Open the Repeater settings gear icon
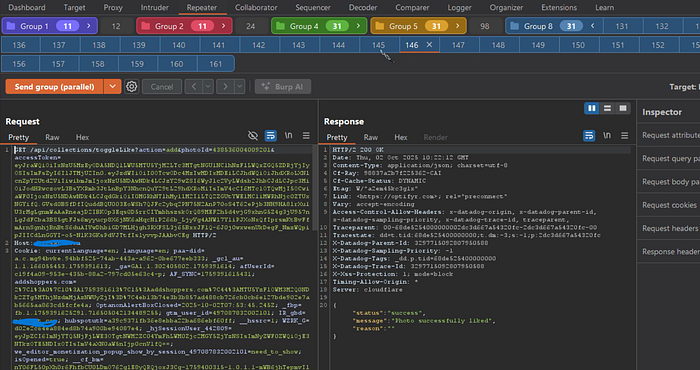Screen dimensions: 700x370 point(131,87)
